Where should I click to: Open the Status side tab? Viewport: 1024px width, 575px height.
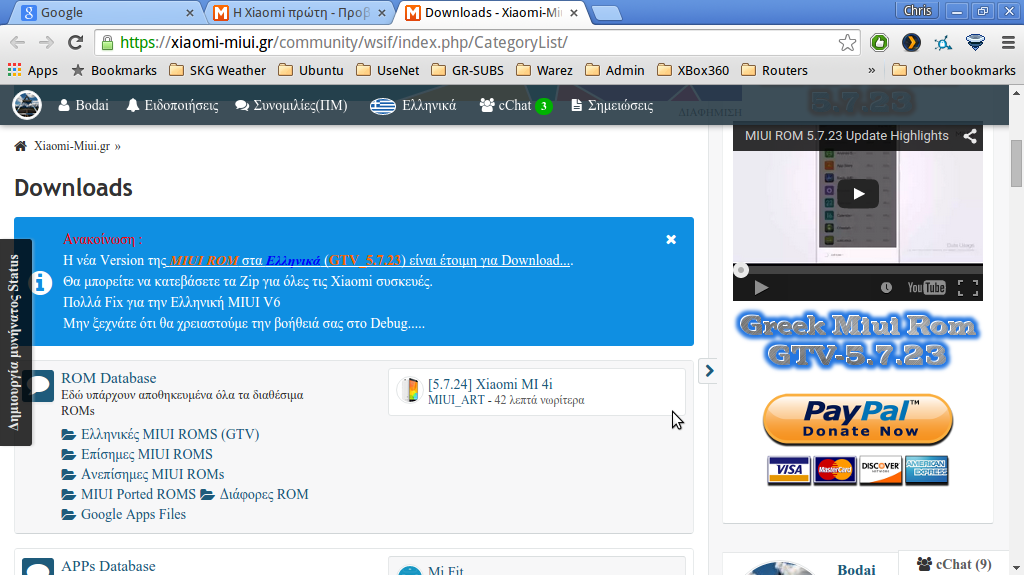(16, 342)
